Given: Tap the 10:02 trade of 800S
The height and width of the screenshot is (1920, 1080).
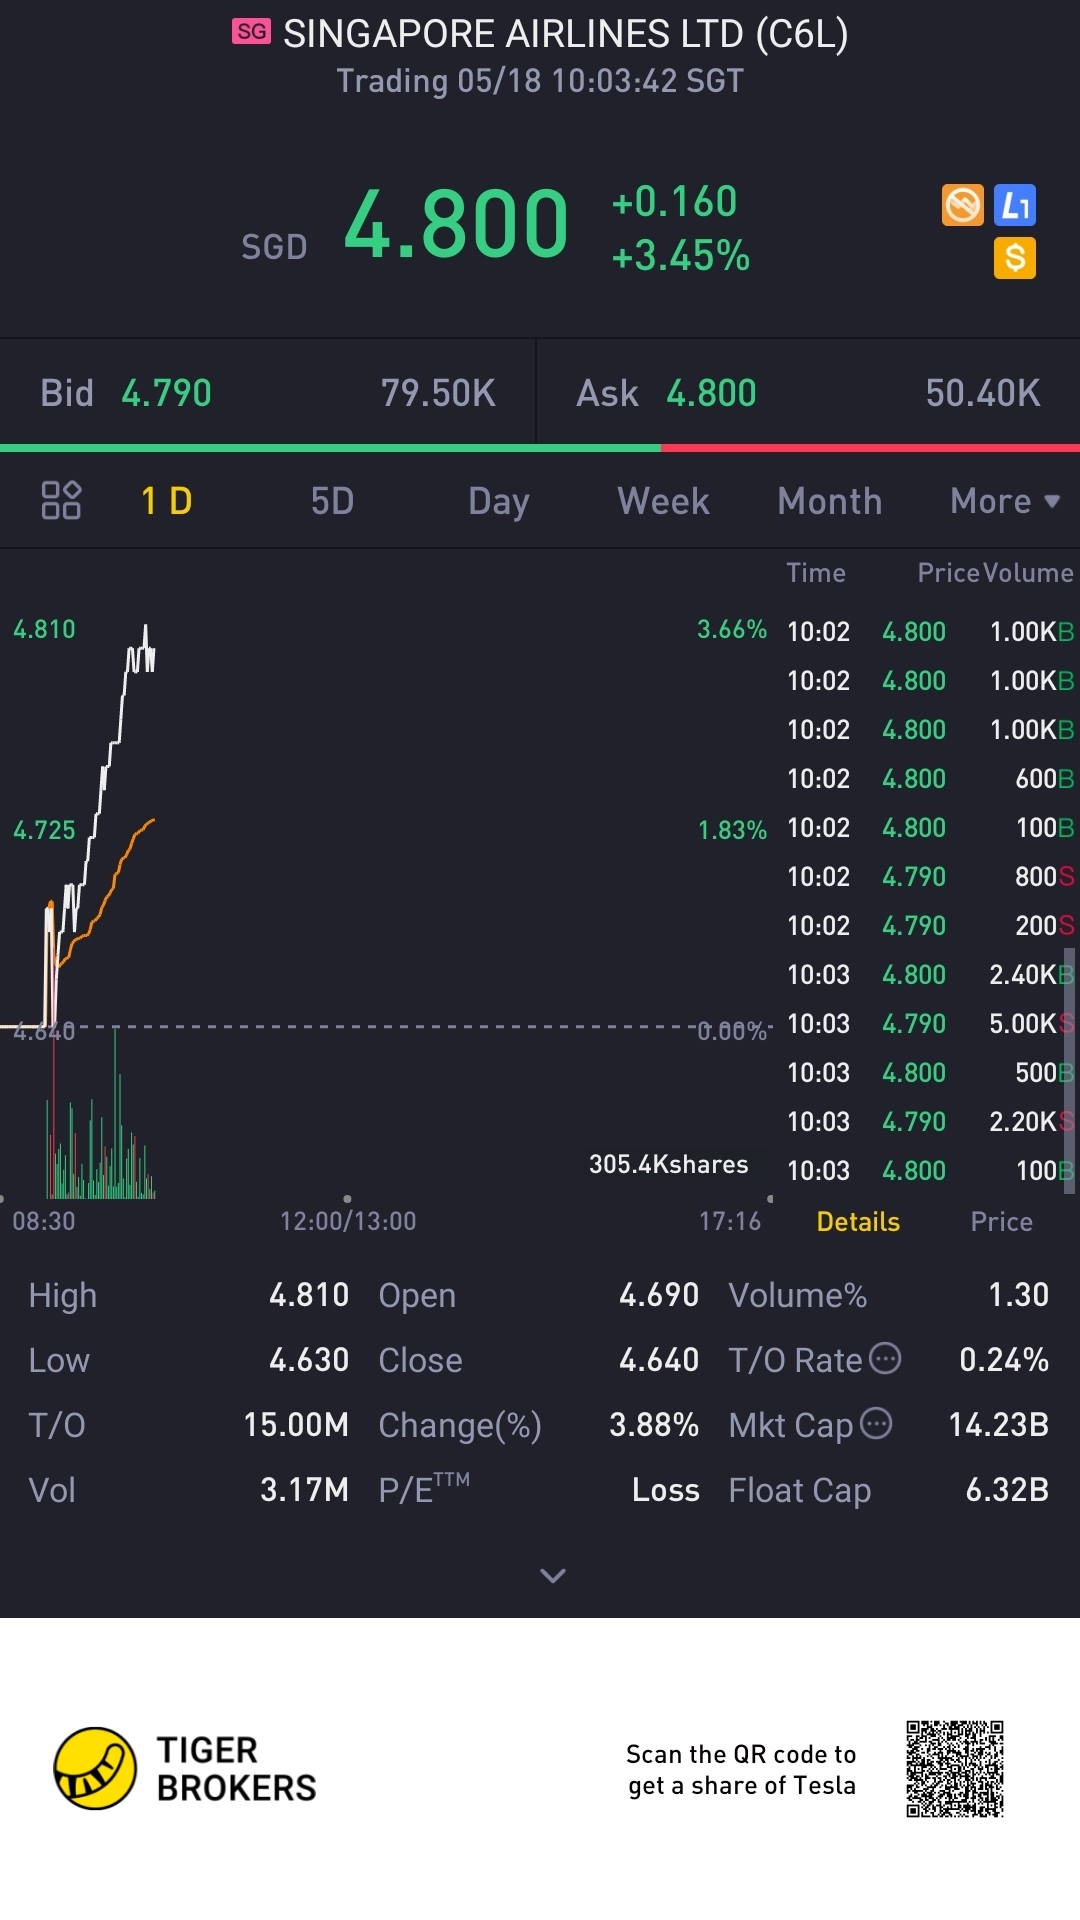Looking at the screenshot, I should [930, 876].
